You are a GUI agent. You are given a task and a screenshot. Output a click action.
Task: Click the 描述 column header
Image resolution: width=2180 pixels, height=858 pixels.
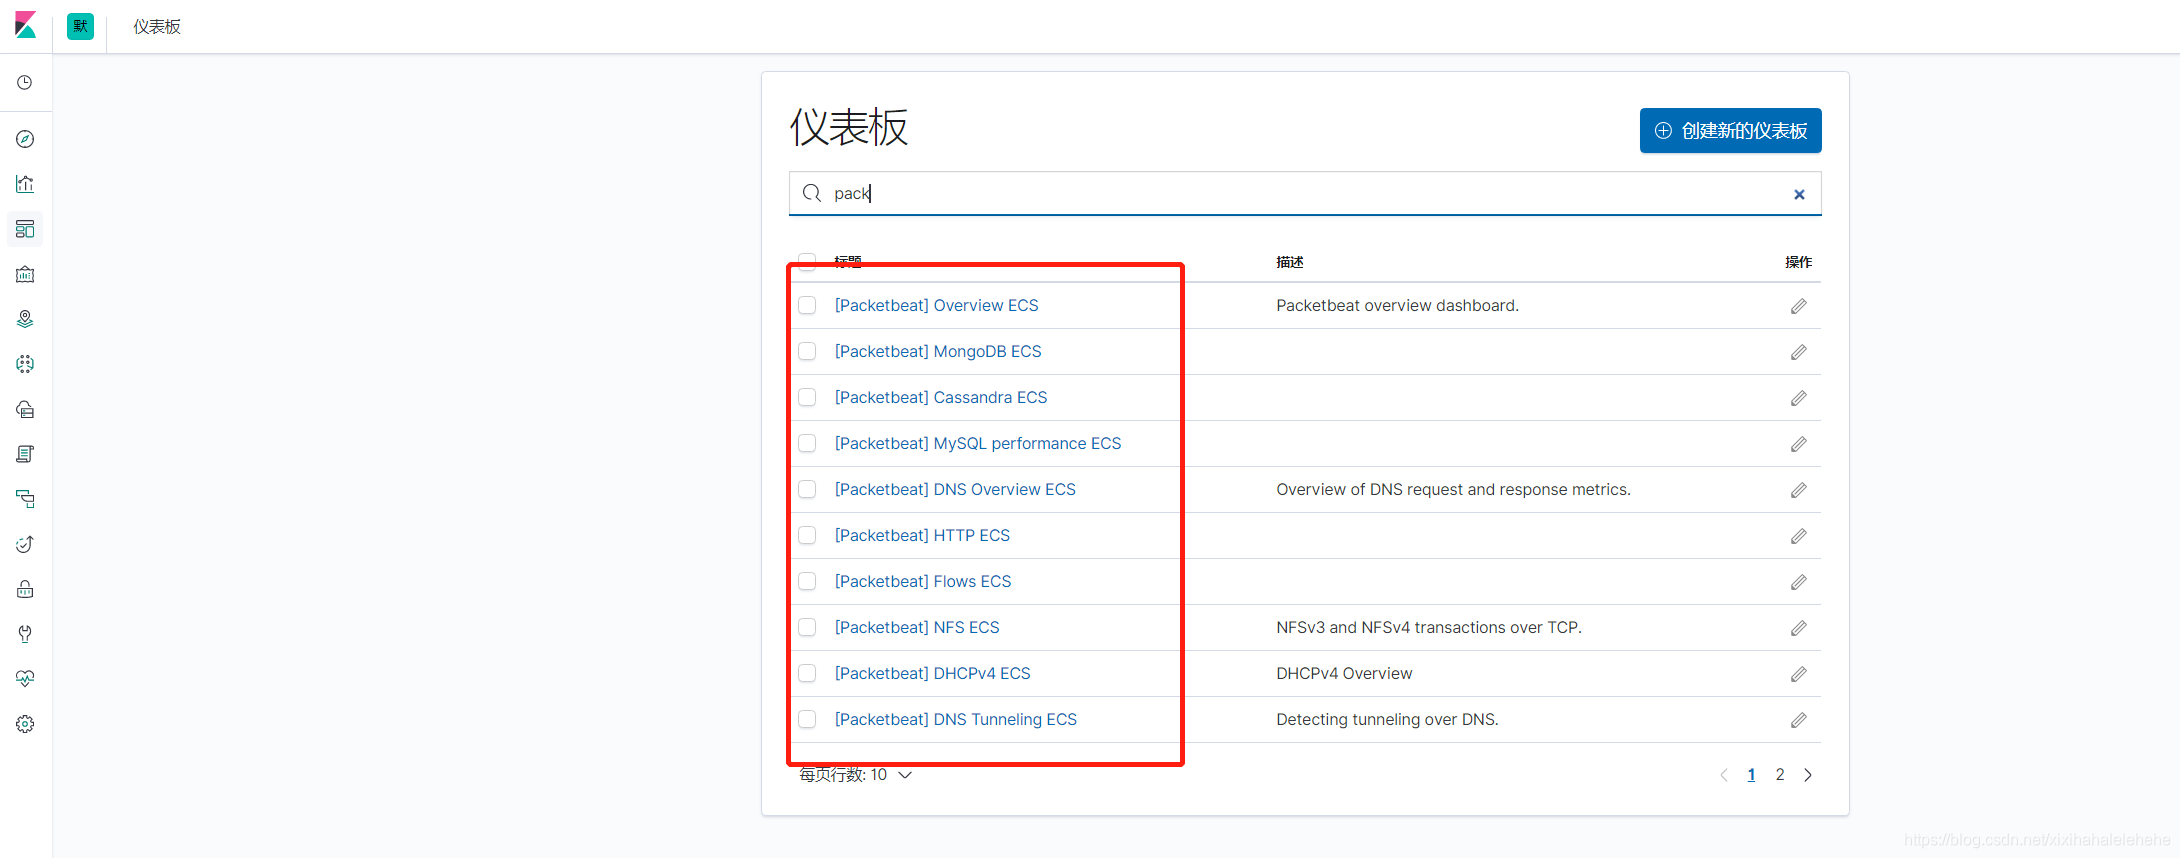1290,262
